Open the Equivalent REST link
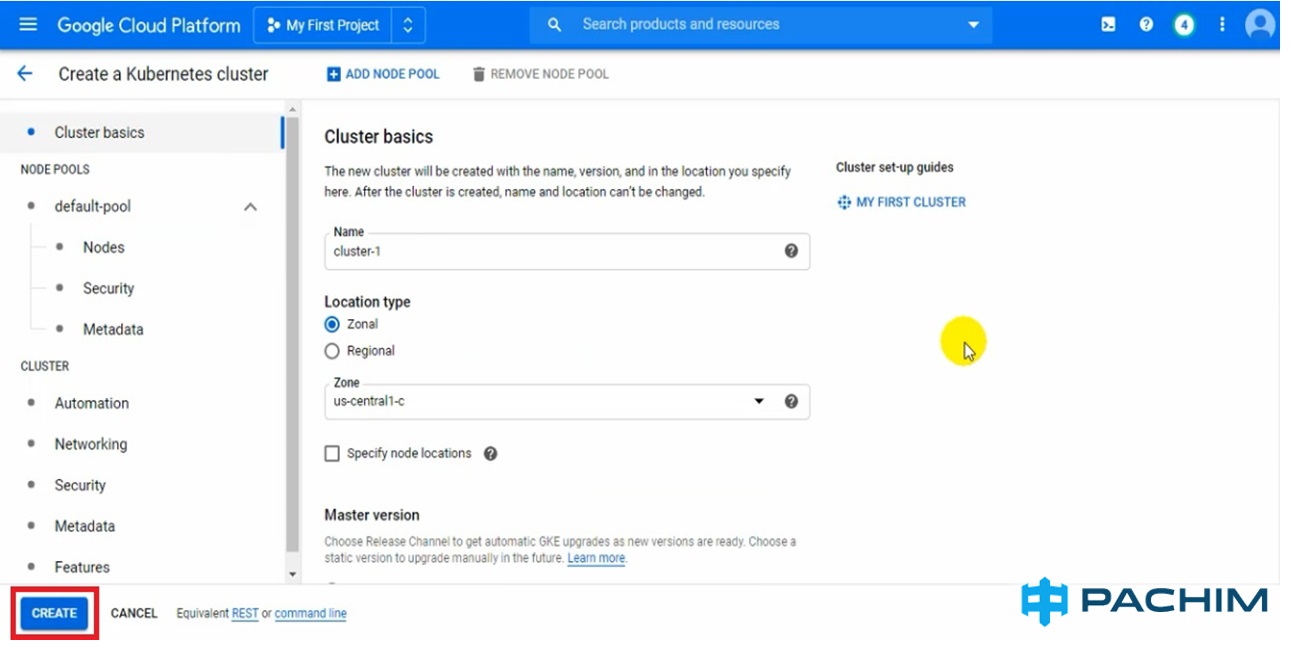Screen dimensions: 1304x665 click(245, 613)
